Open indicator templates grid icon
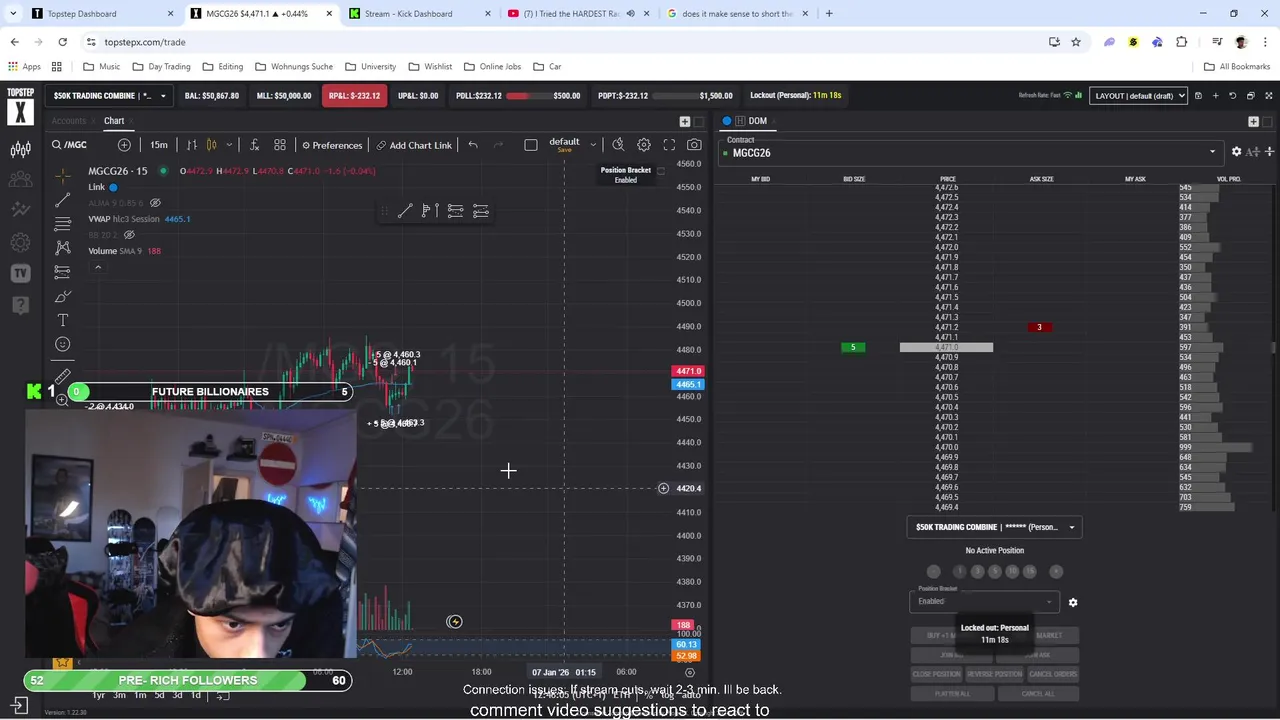Image resolution: width=1280 pixels, height=720 pixels. tap(280, 145)
